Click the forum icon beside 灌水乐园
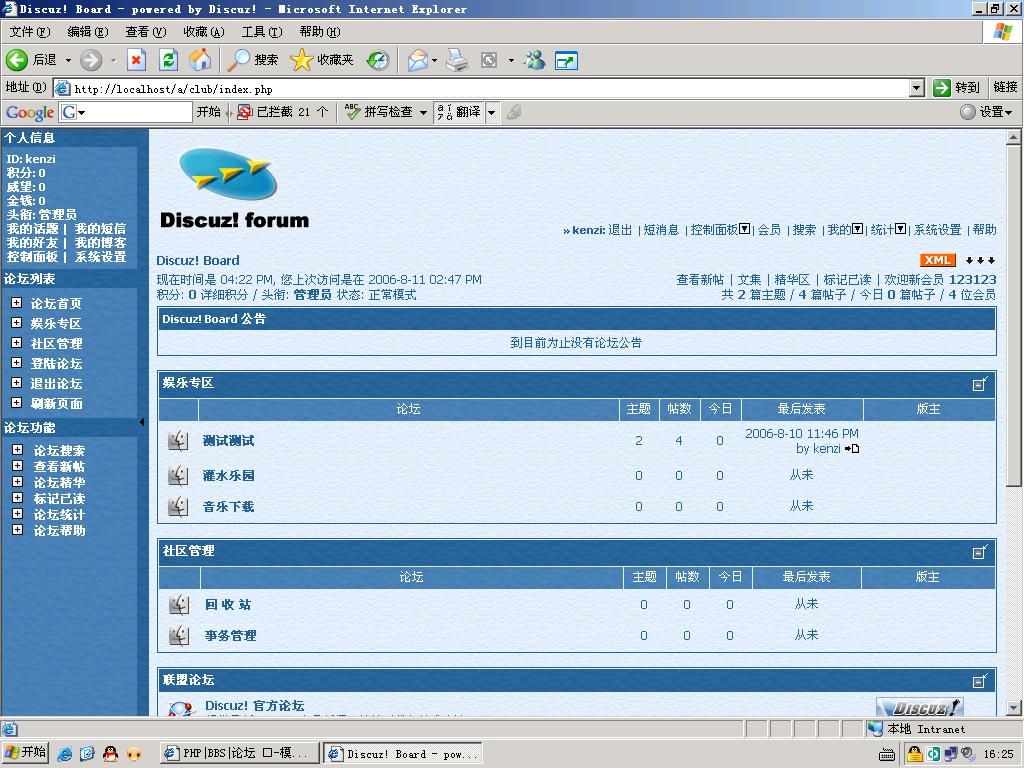The width and height of the screenshot is (1024, 768). (178, 475)
